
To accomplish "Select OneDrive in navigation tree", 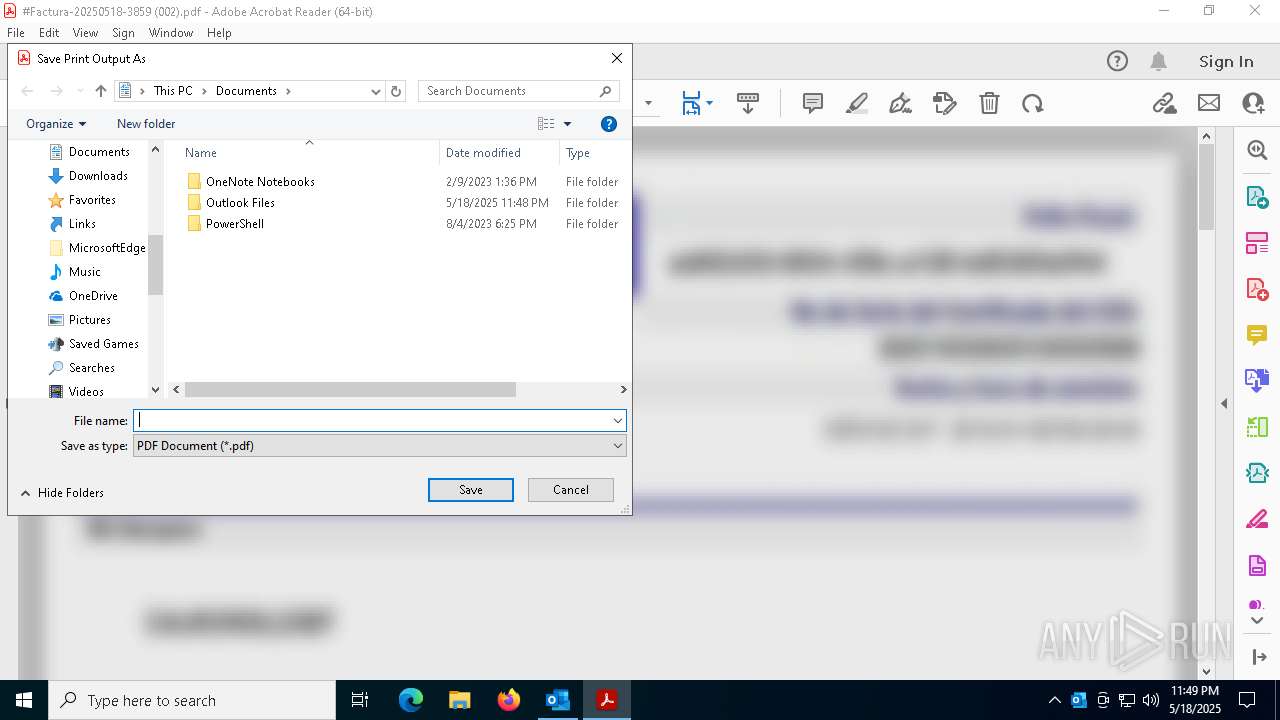I will click(93, 296).
